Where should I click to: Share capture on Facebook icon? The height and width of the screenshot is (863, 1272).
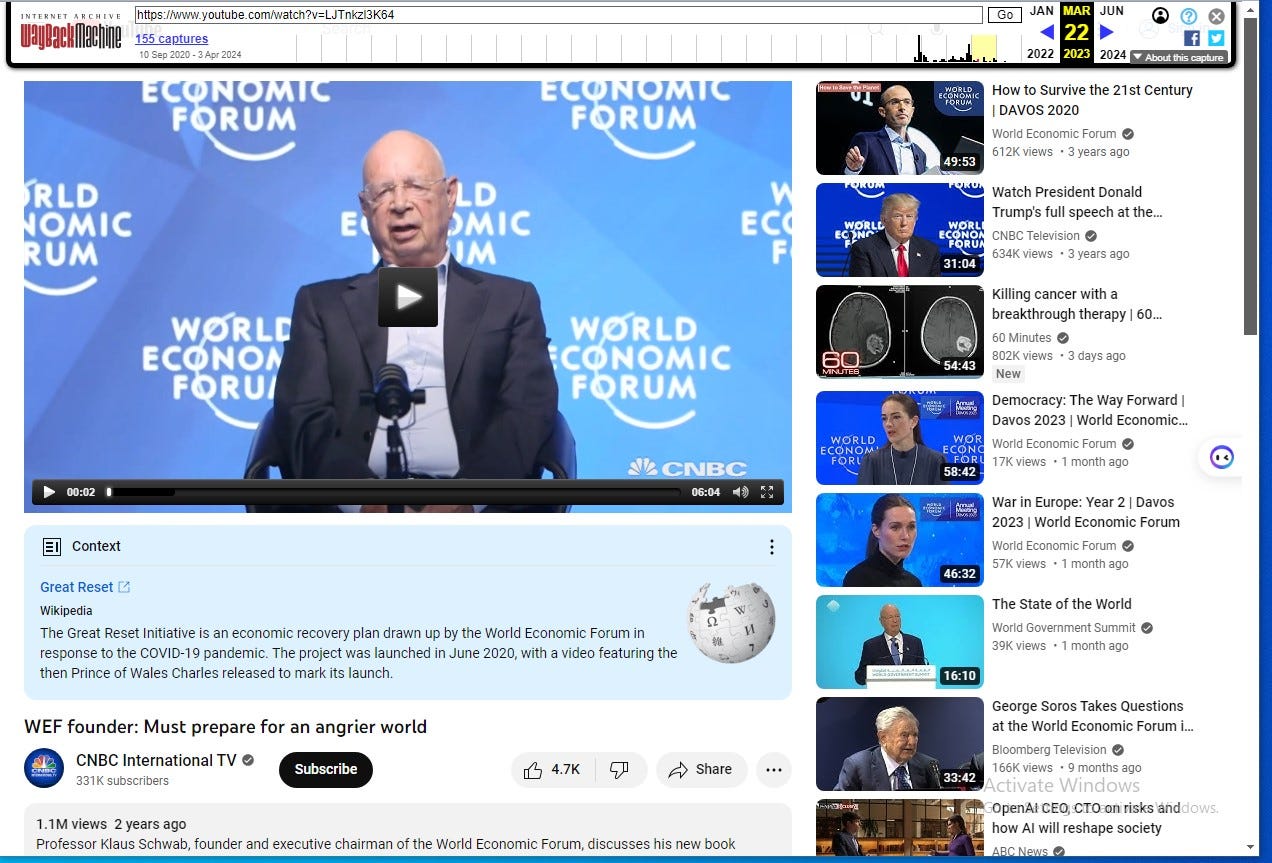click(x=1191, y=38)
